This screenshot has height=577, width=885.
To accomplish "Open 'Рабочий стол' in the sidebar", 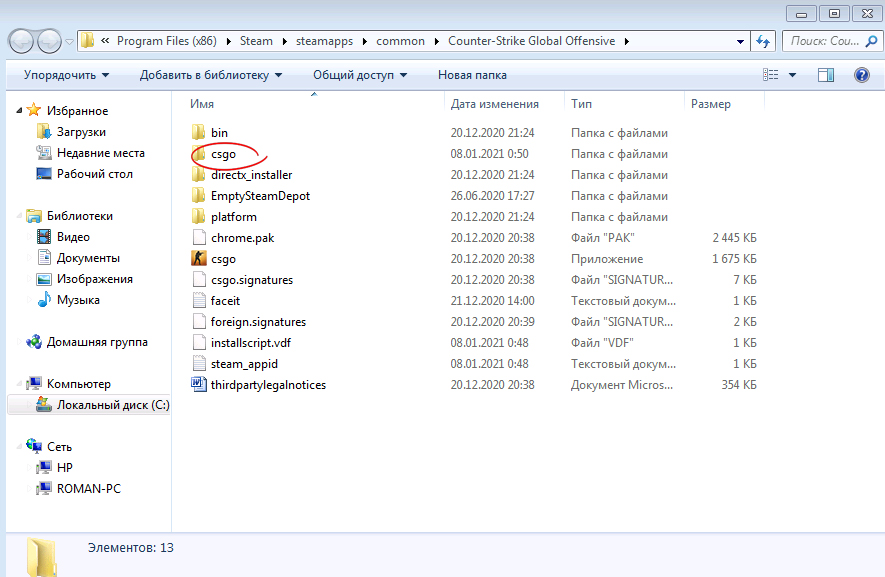I will tap(95, 174).
